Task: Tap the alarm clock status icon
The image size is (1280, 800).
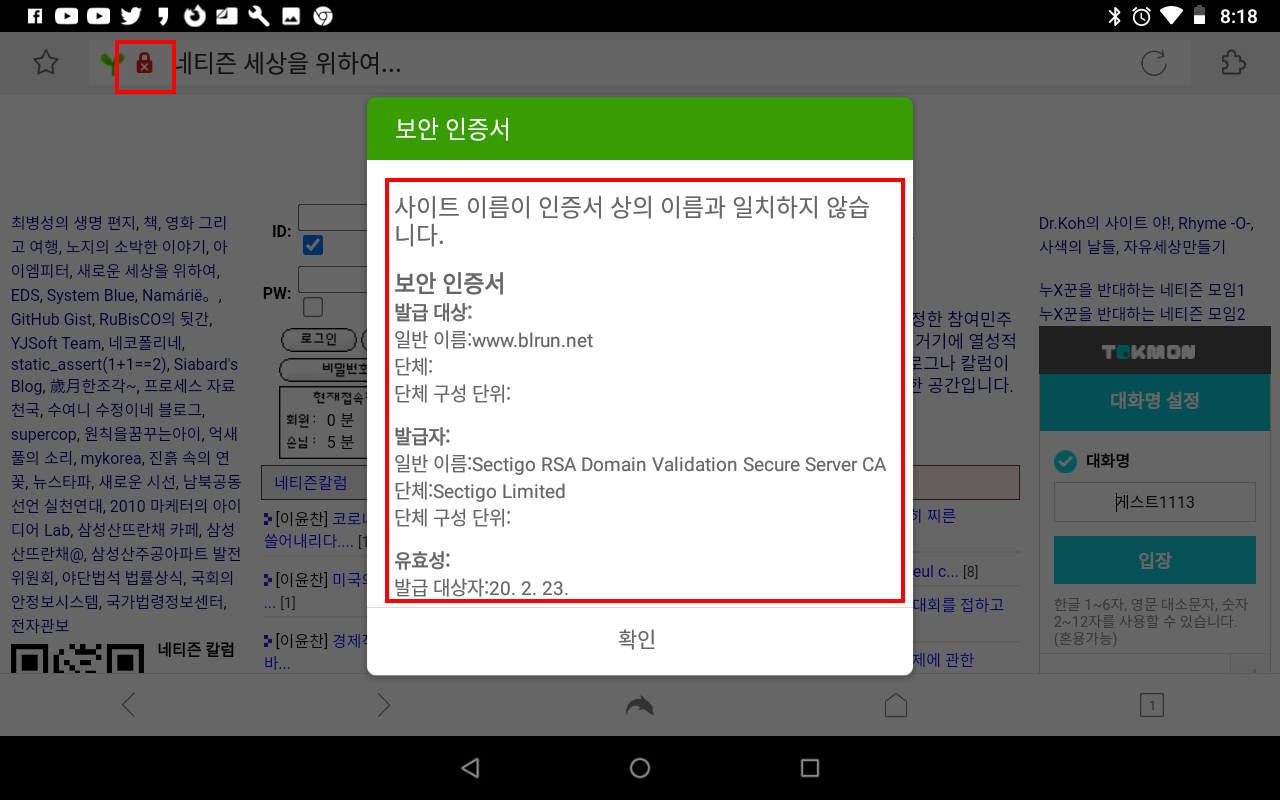Action: tap(1142, 16)
